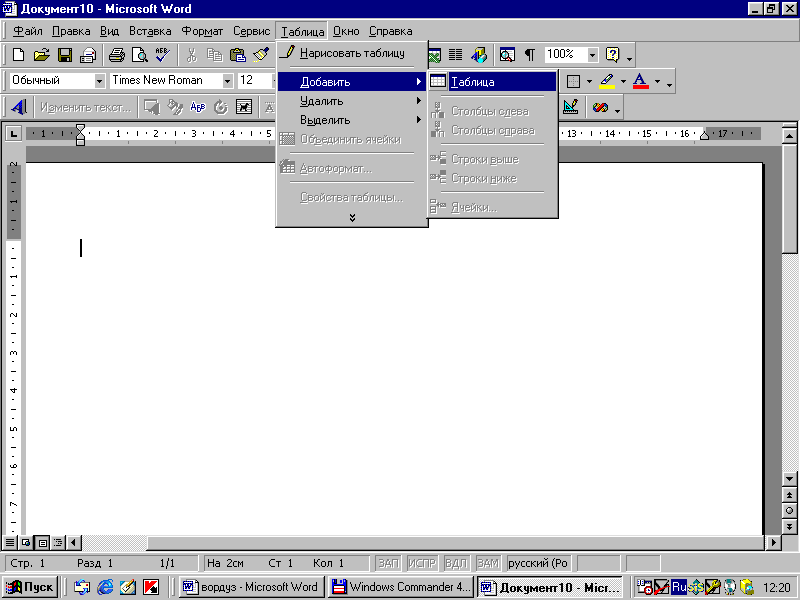Click the Select Browse Object round button
Screen dimensions: 800x600
[789, 510]
